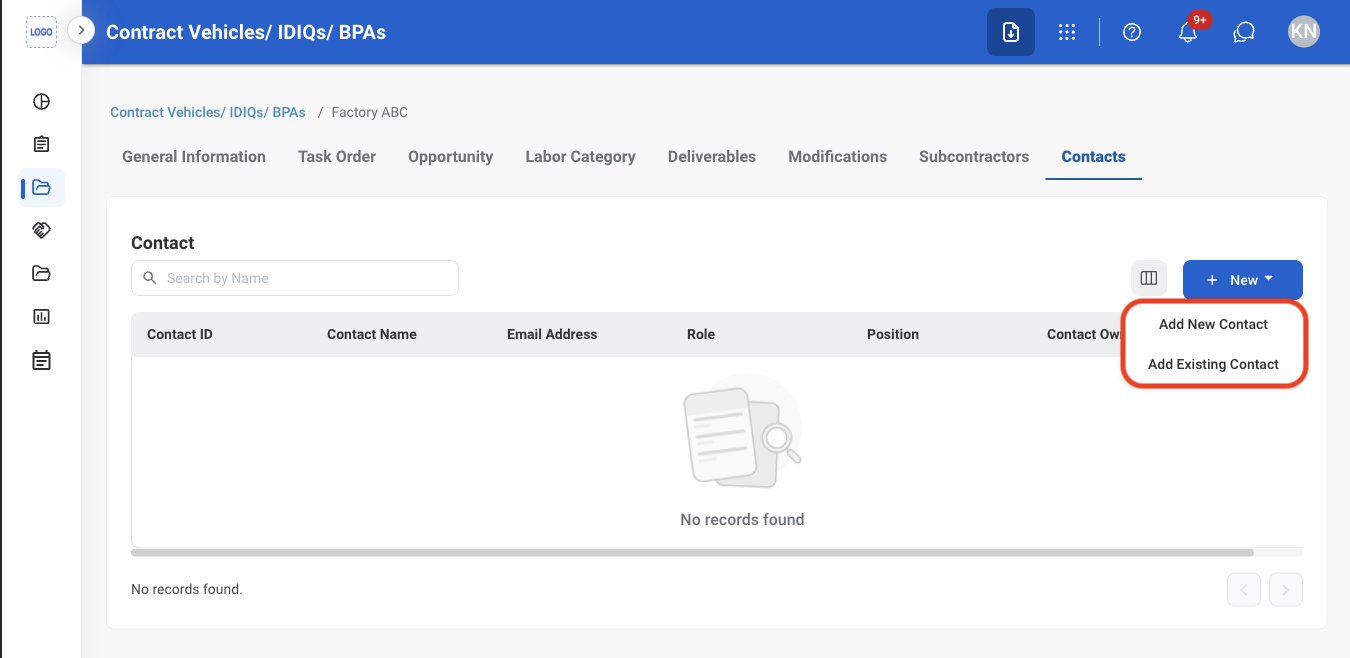
Task: Choose Add New Contact from menu
Action: click(x=1213, y=324)
